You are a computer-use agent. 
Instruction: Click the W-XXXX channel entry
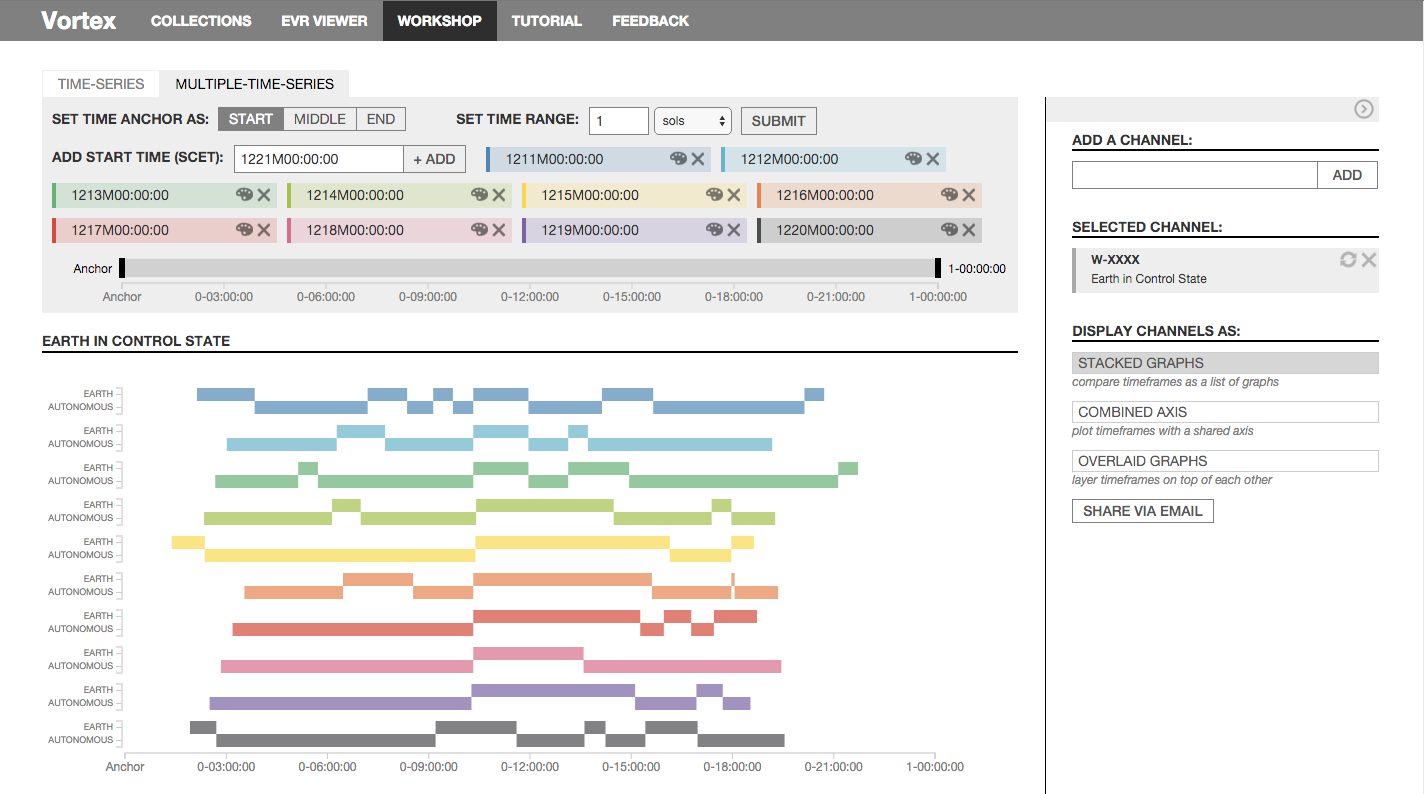click(1225, 270)
